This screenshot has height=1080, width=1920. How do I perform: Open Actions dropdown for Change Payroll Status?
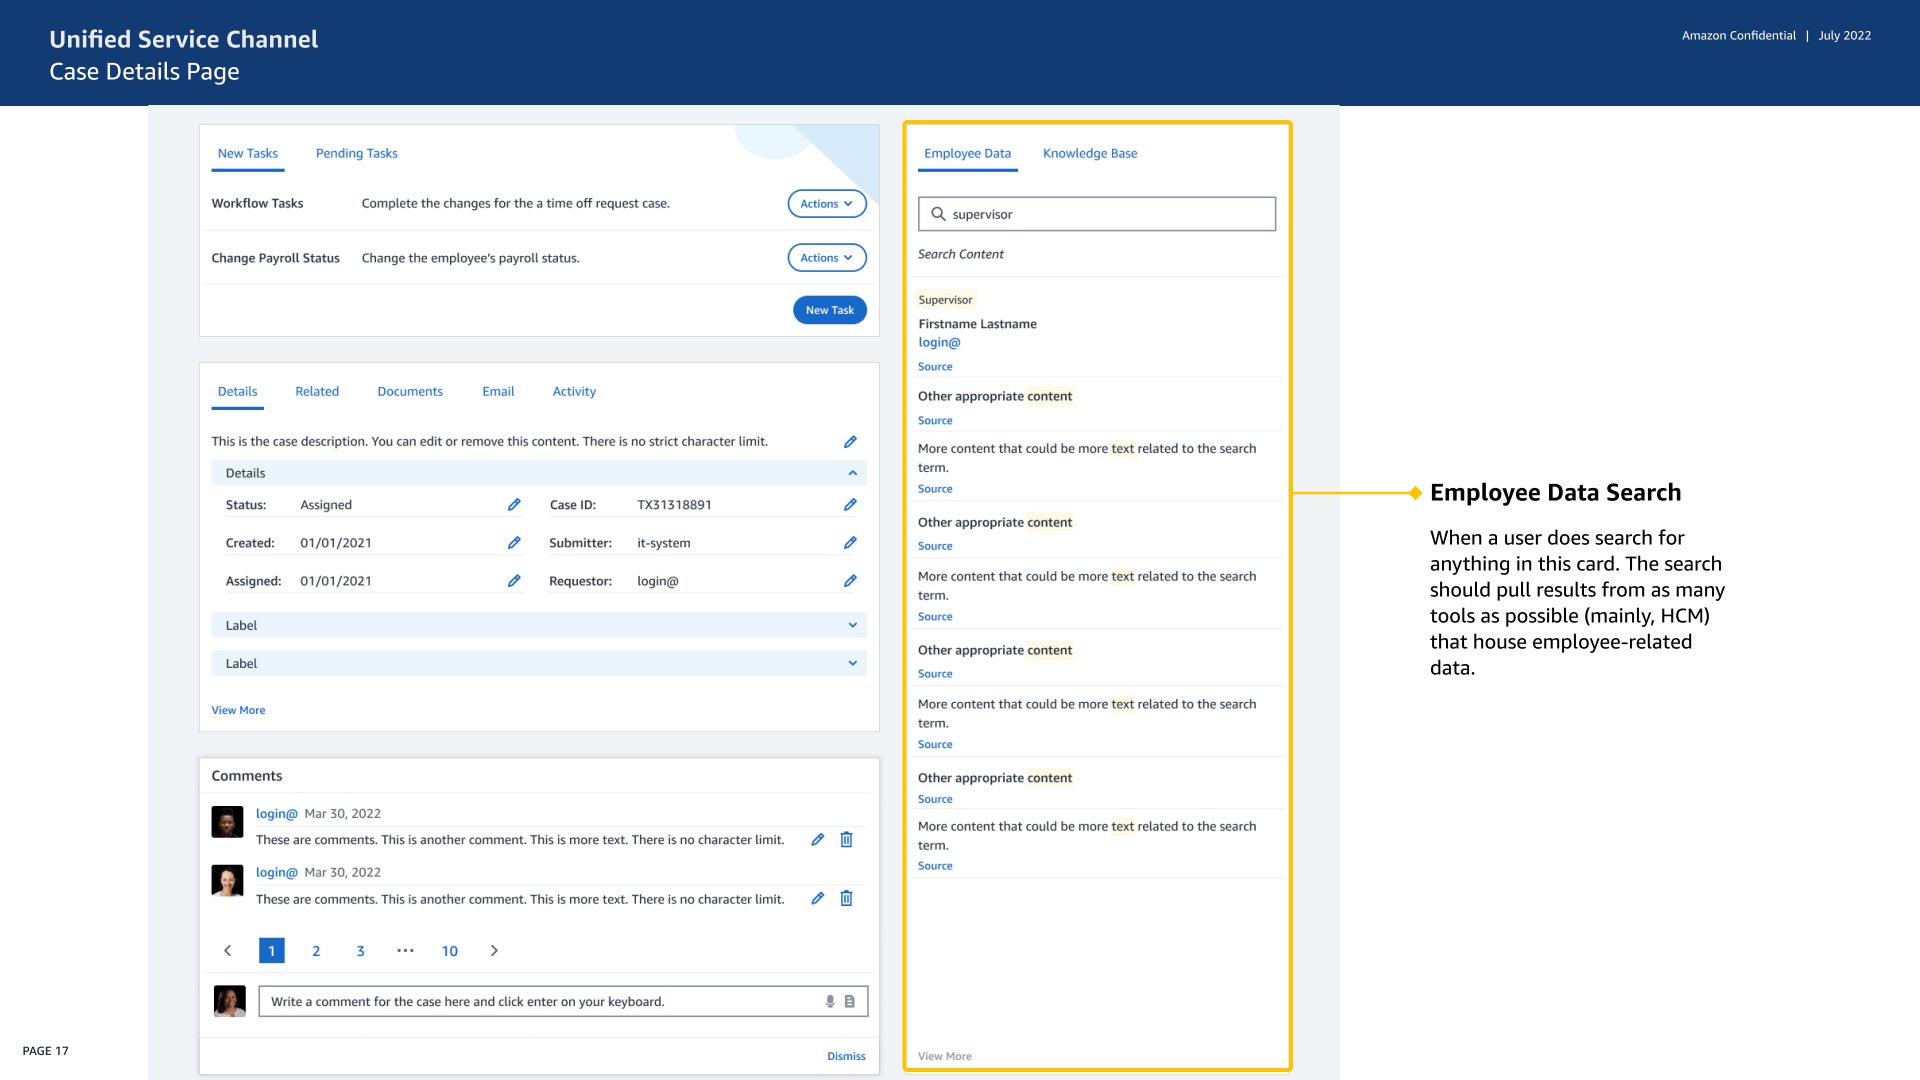click(826, 258)
